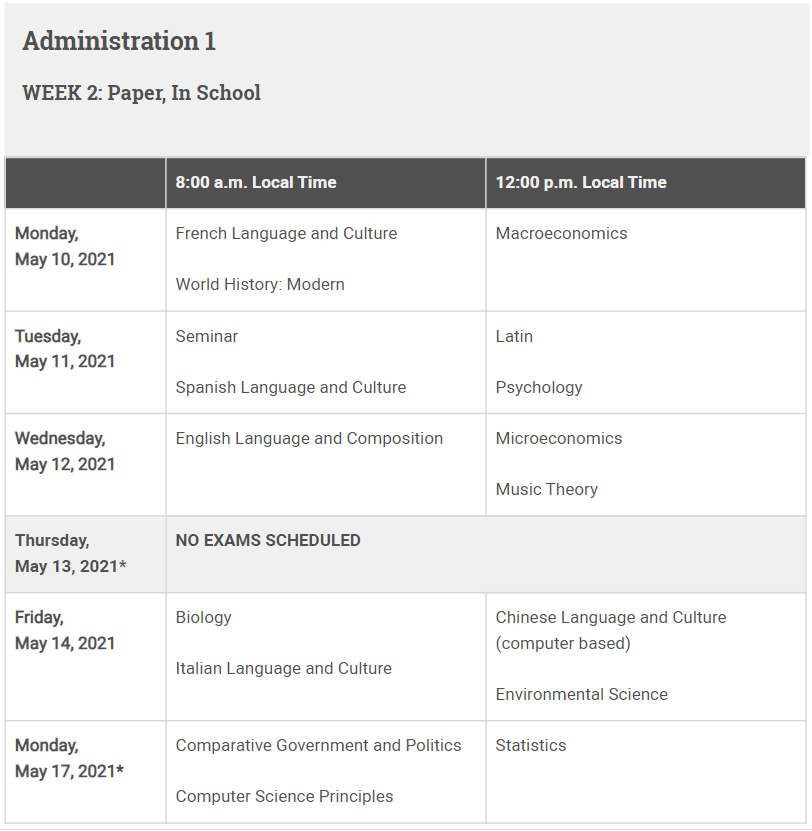
Task: Click World History: Modern exam entry
Action: (260, 284)
